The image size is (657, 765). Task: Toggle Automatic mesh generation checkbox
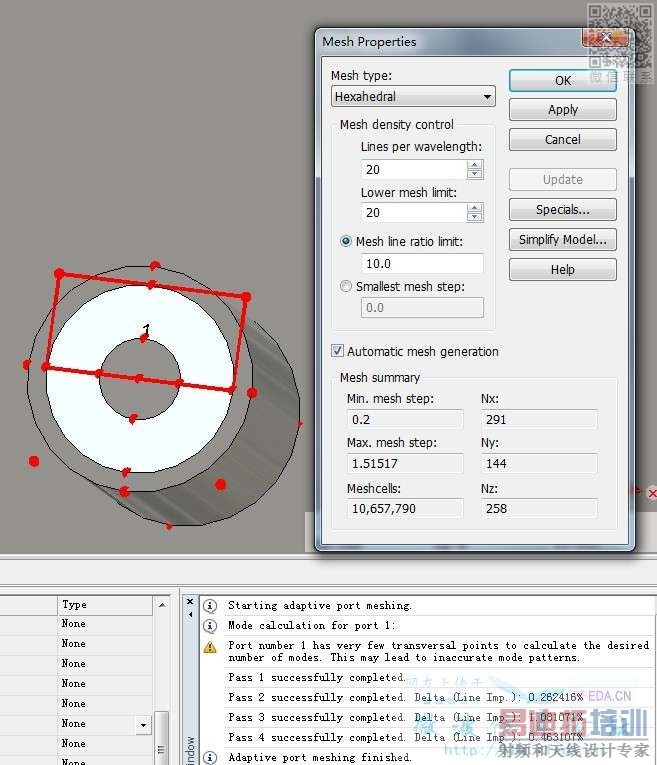[x=337, y=351]
